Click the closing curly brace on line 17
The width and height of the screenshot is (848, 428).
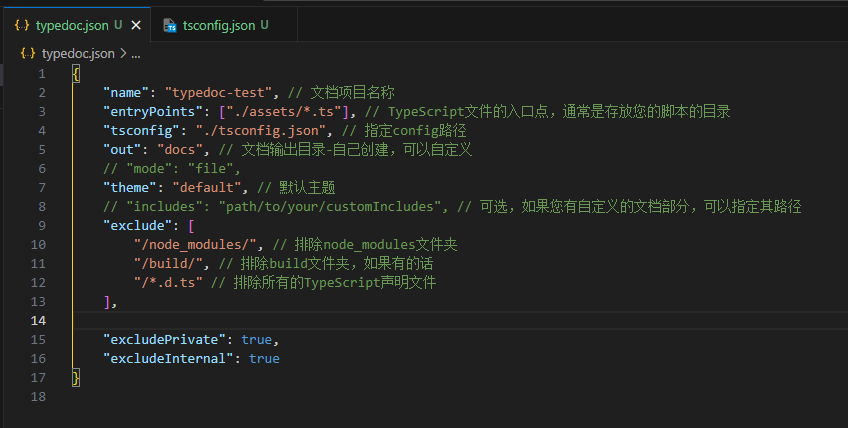click(77, 377)
